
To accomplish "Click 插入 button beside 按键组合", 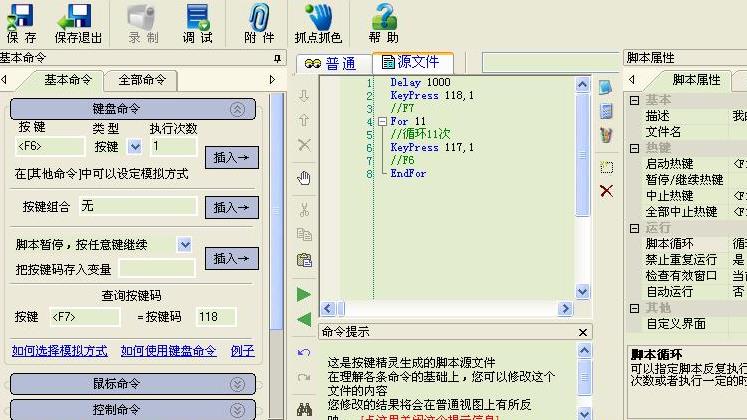I will (232, 208).
